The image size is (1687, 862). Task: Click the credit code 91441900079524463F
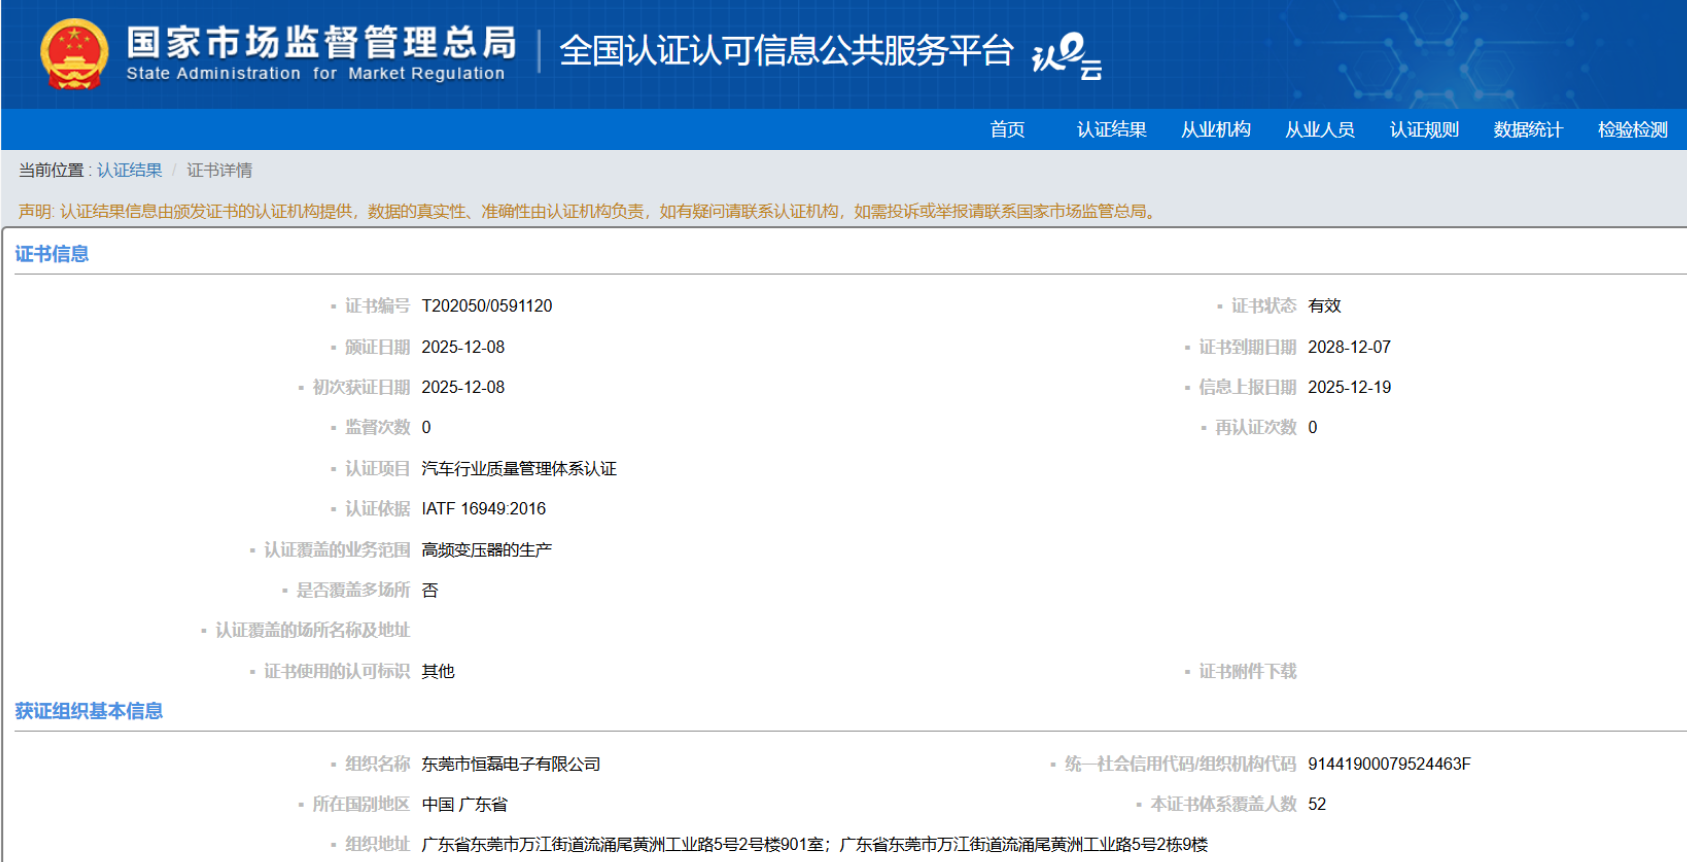pos(1389,764)
